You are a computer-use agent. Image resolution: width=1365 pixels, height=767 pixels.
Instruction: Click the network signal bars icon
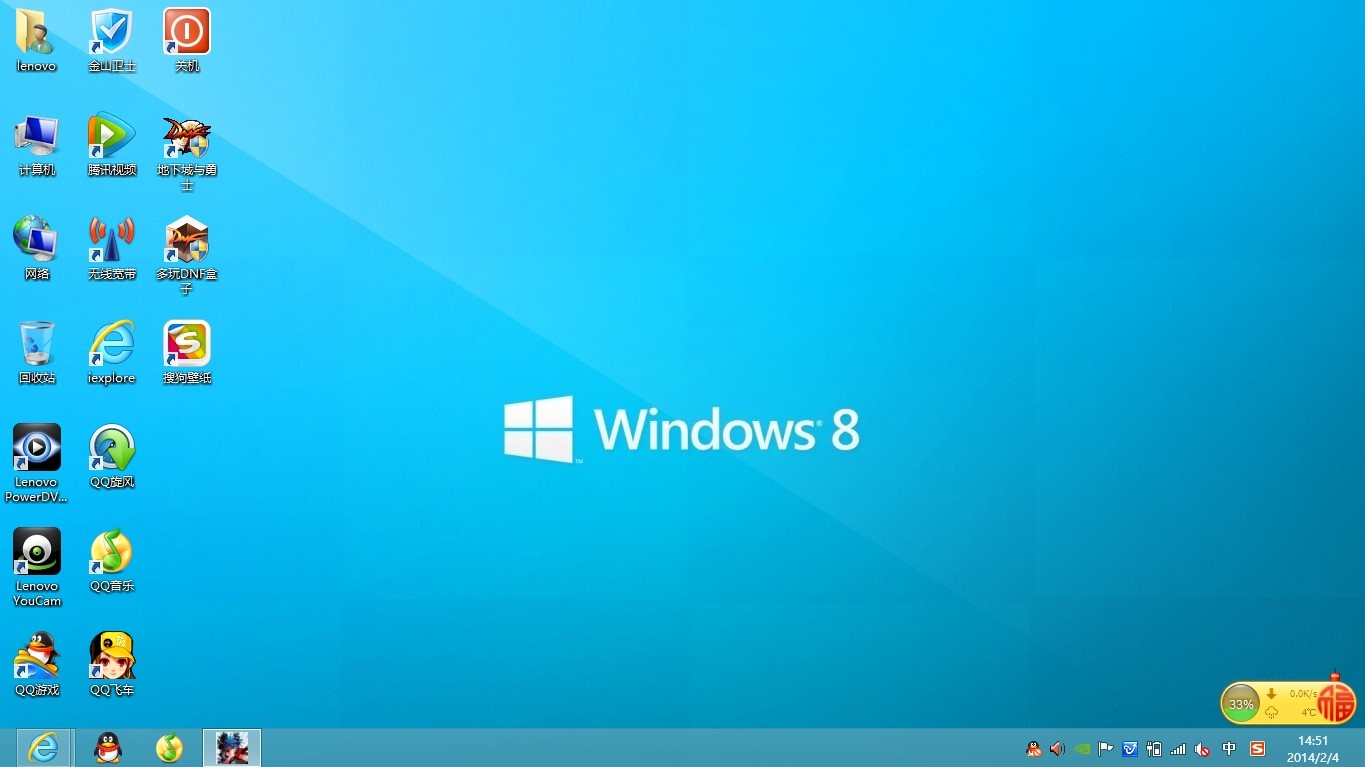pos(1178,748)
